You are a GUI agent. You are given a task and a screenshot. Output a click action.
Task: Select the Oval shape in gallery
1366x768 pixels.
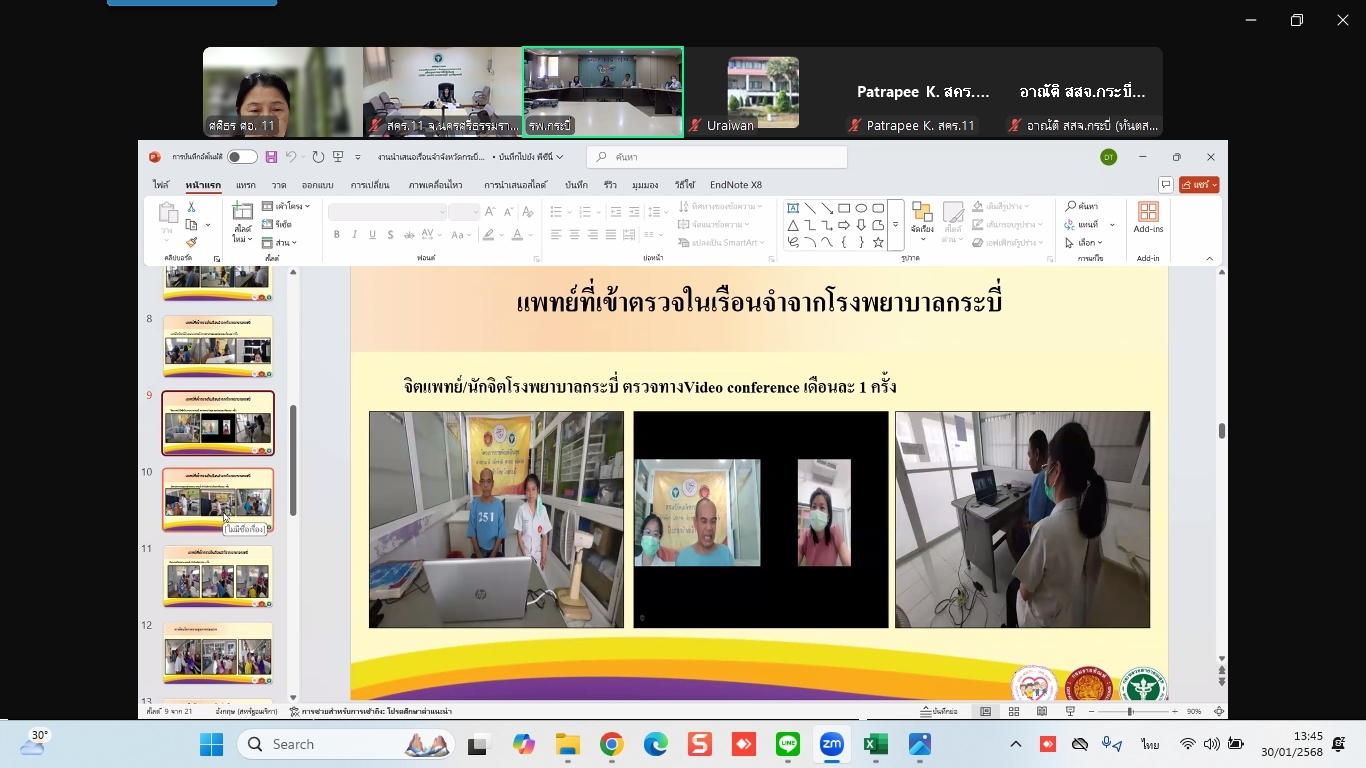click(x=861, y=209)
